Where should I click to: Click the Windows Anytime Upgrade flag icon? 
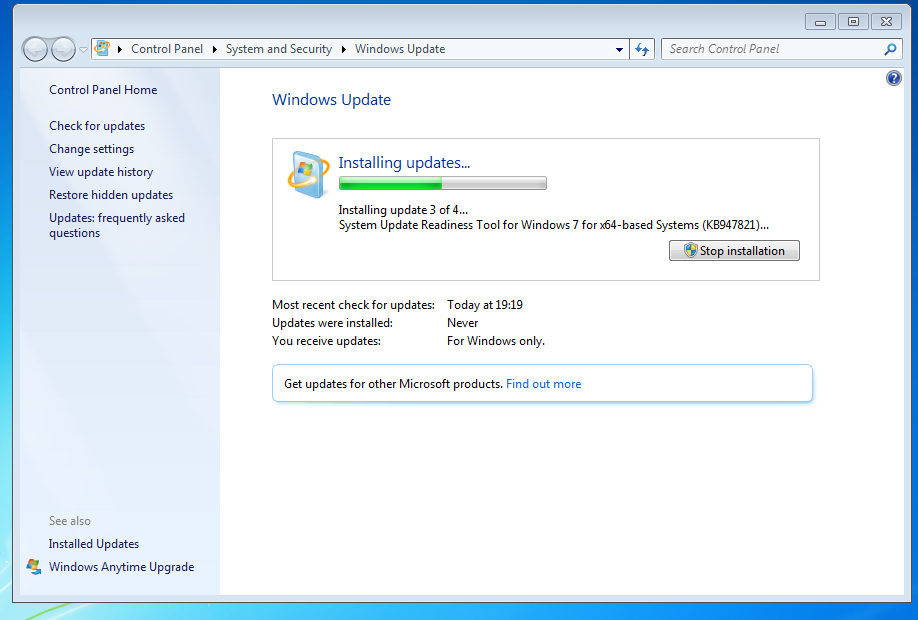pos(34,567)
